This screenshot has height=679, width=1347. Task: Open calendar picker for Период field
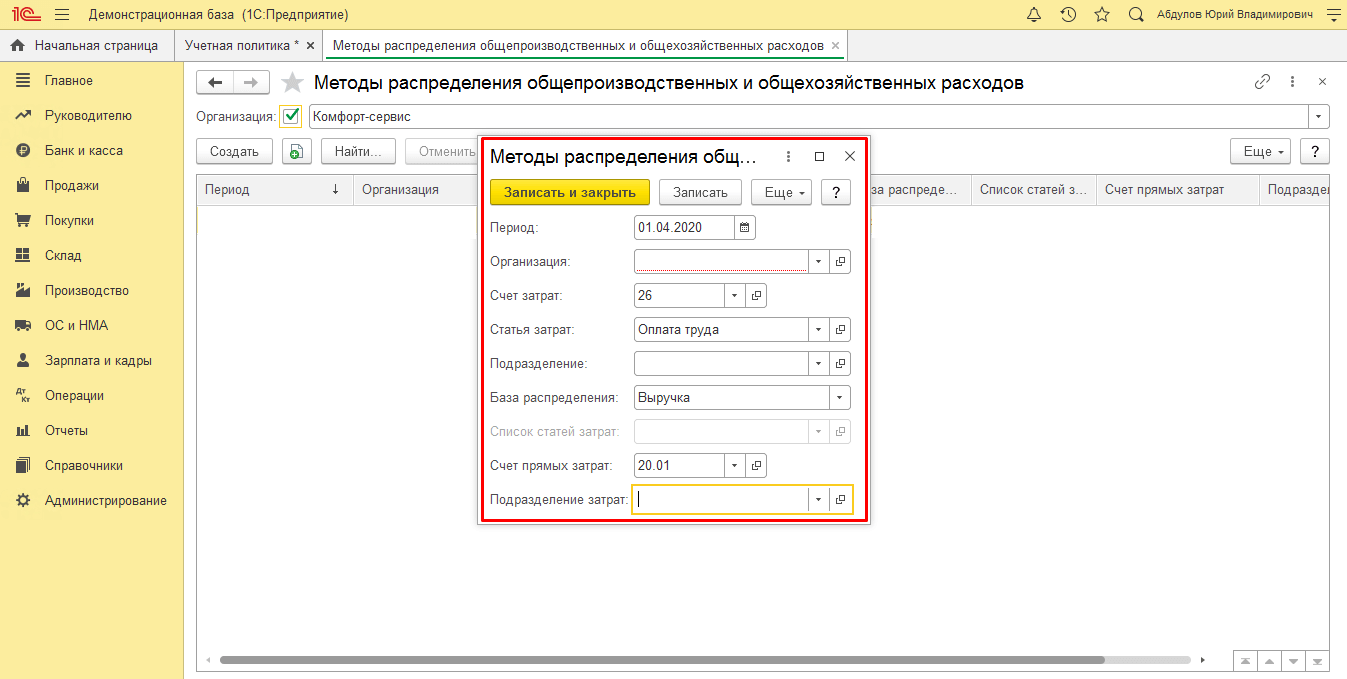744,227
